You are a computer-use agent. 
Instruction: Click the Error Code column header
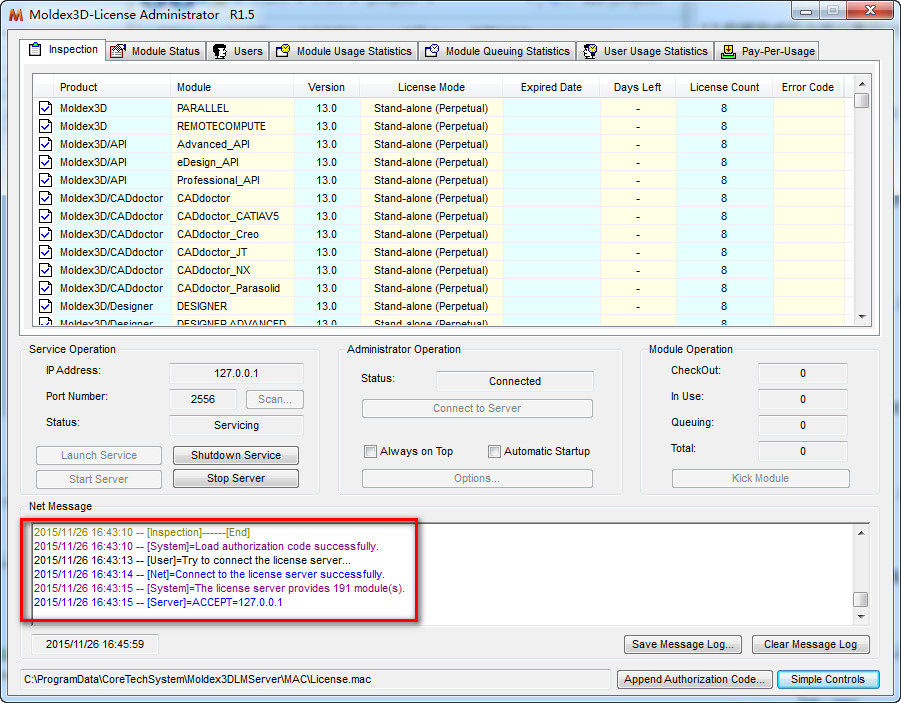coord(807,87)
